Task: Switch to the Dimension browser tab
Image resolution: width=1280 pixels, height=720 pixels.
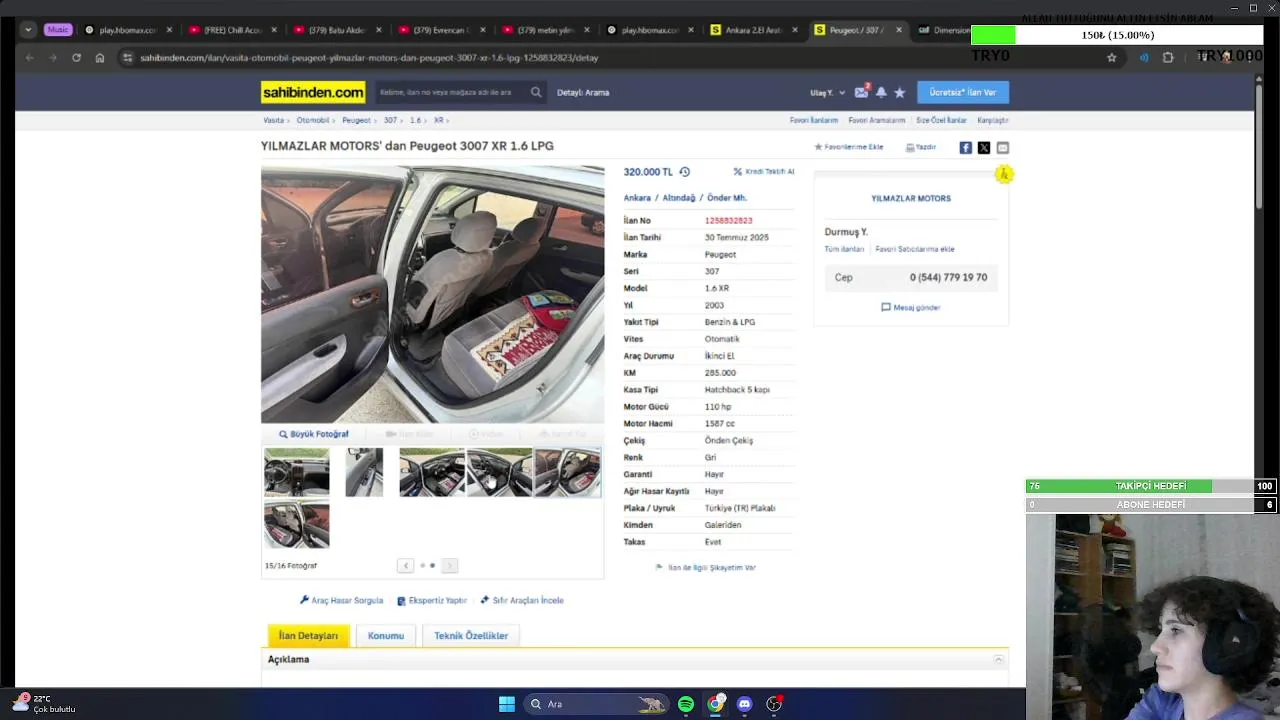Action: coord(943,30)
